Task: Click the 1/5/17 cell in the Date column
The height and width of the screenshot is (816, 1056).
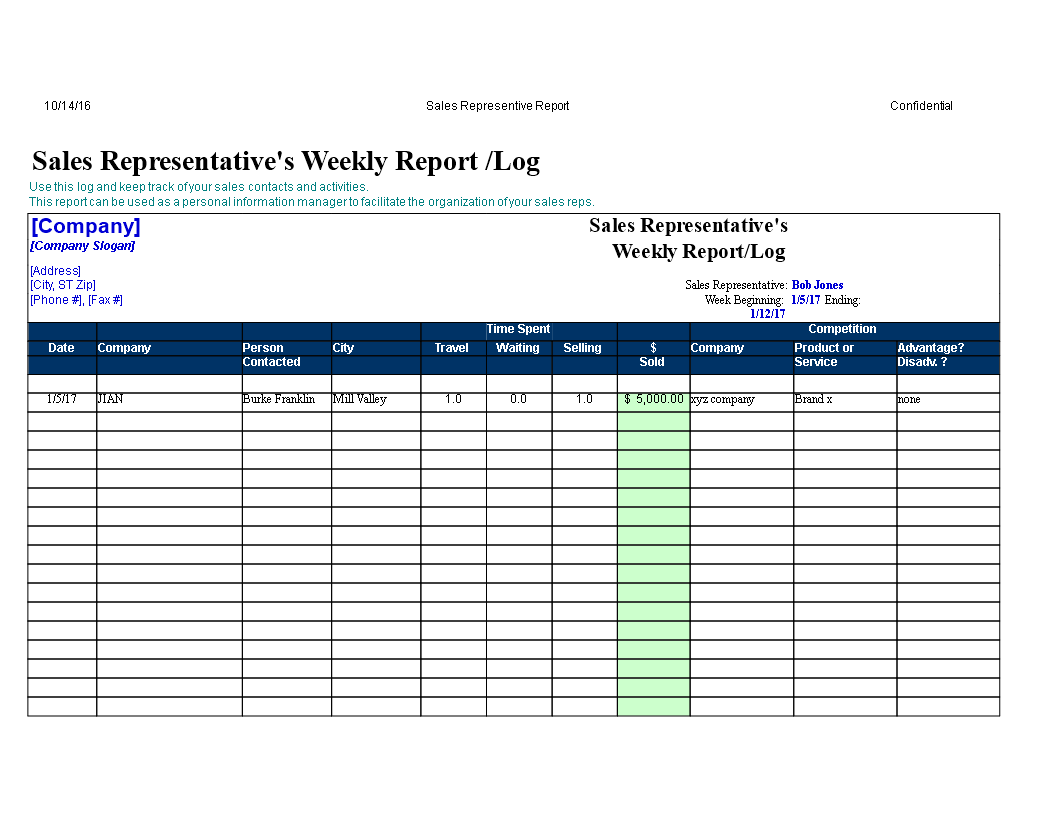Action: tap(61, 399)
